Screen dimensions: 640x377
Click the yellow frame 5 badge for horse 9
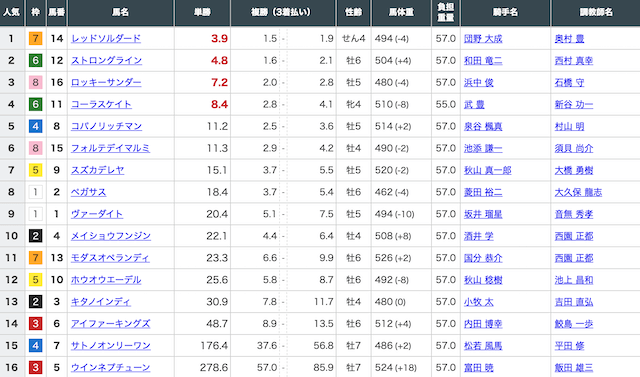point(36,170)
